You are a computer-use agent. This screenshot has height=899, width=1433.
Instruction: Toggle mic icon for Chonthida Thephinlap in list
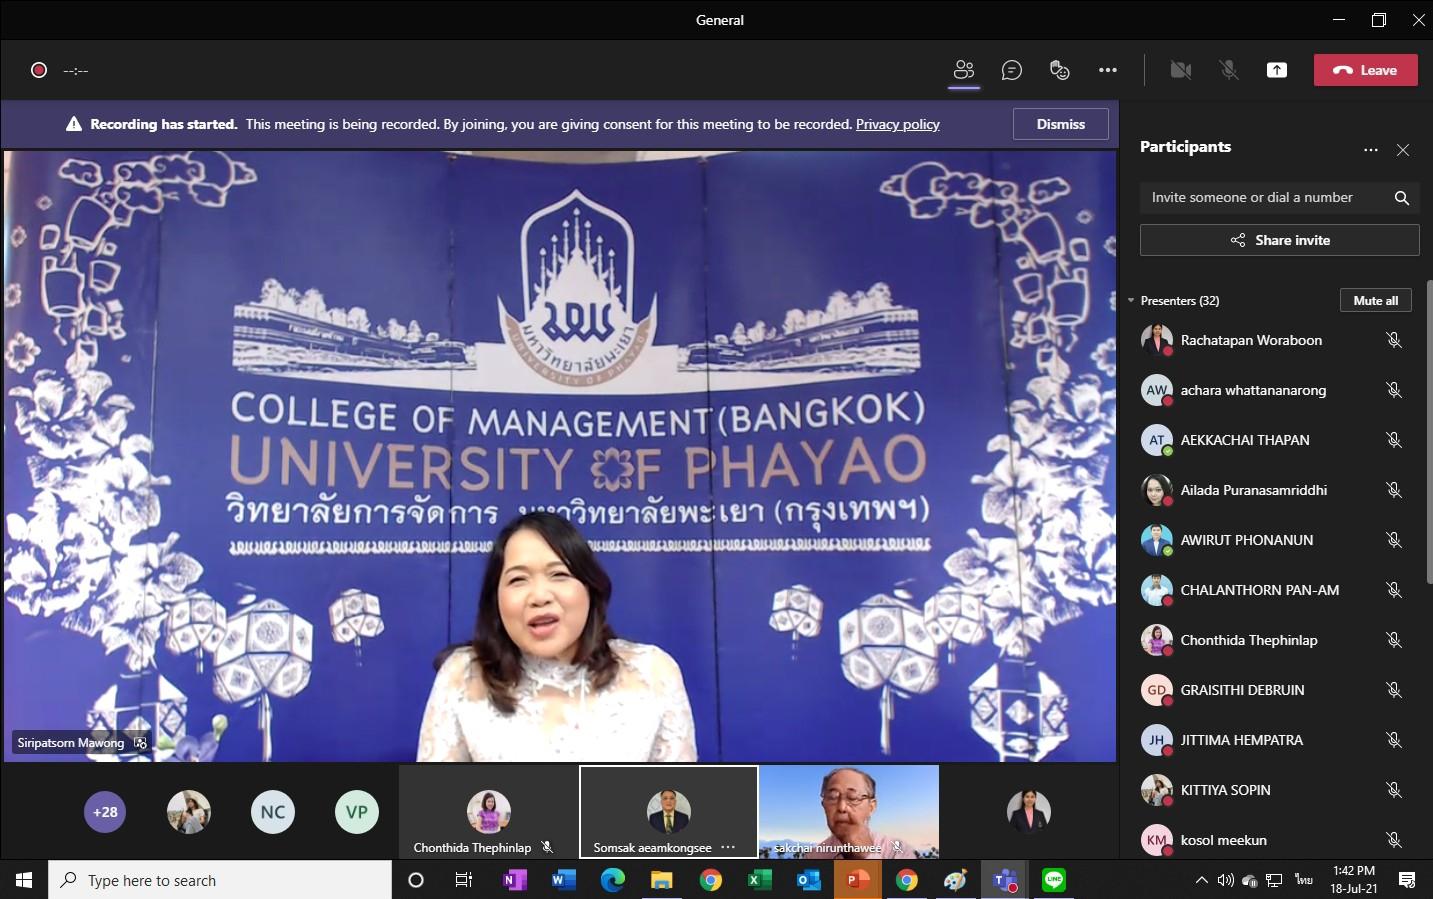[x=1394, y=640]
